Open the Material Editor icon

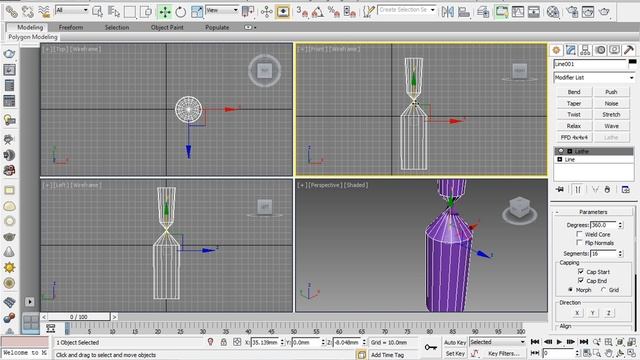tap(553, 12)
